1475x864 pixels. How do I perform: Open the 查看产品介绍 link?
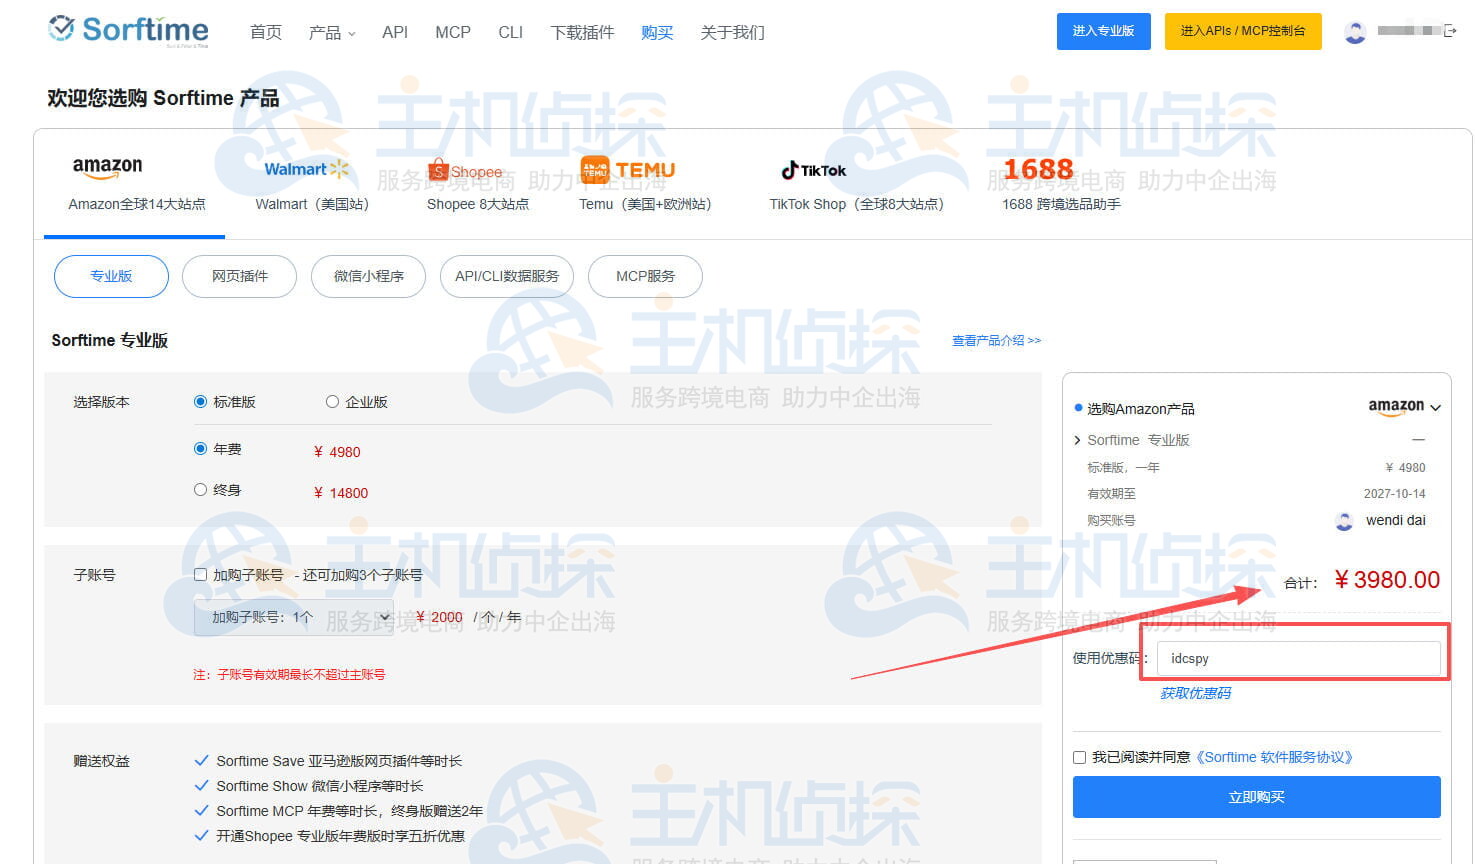[x=997, y=341]
